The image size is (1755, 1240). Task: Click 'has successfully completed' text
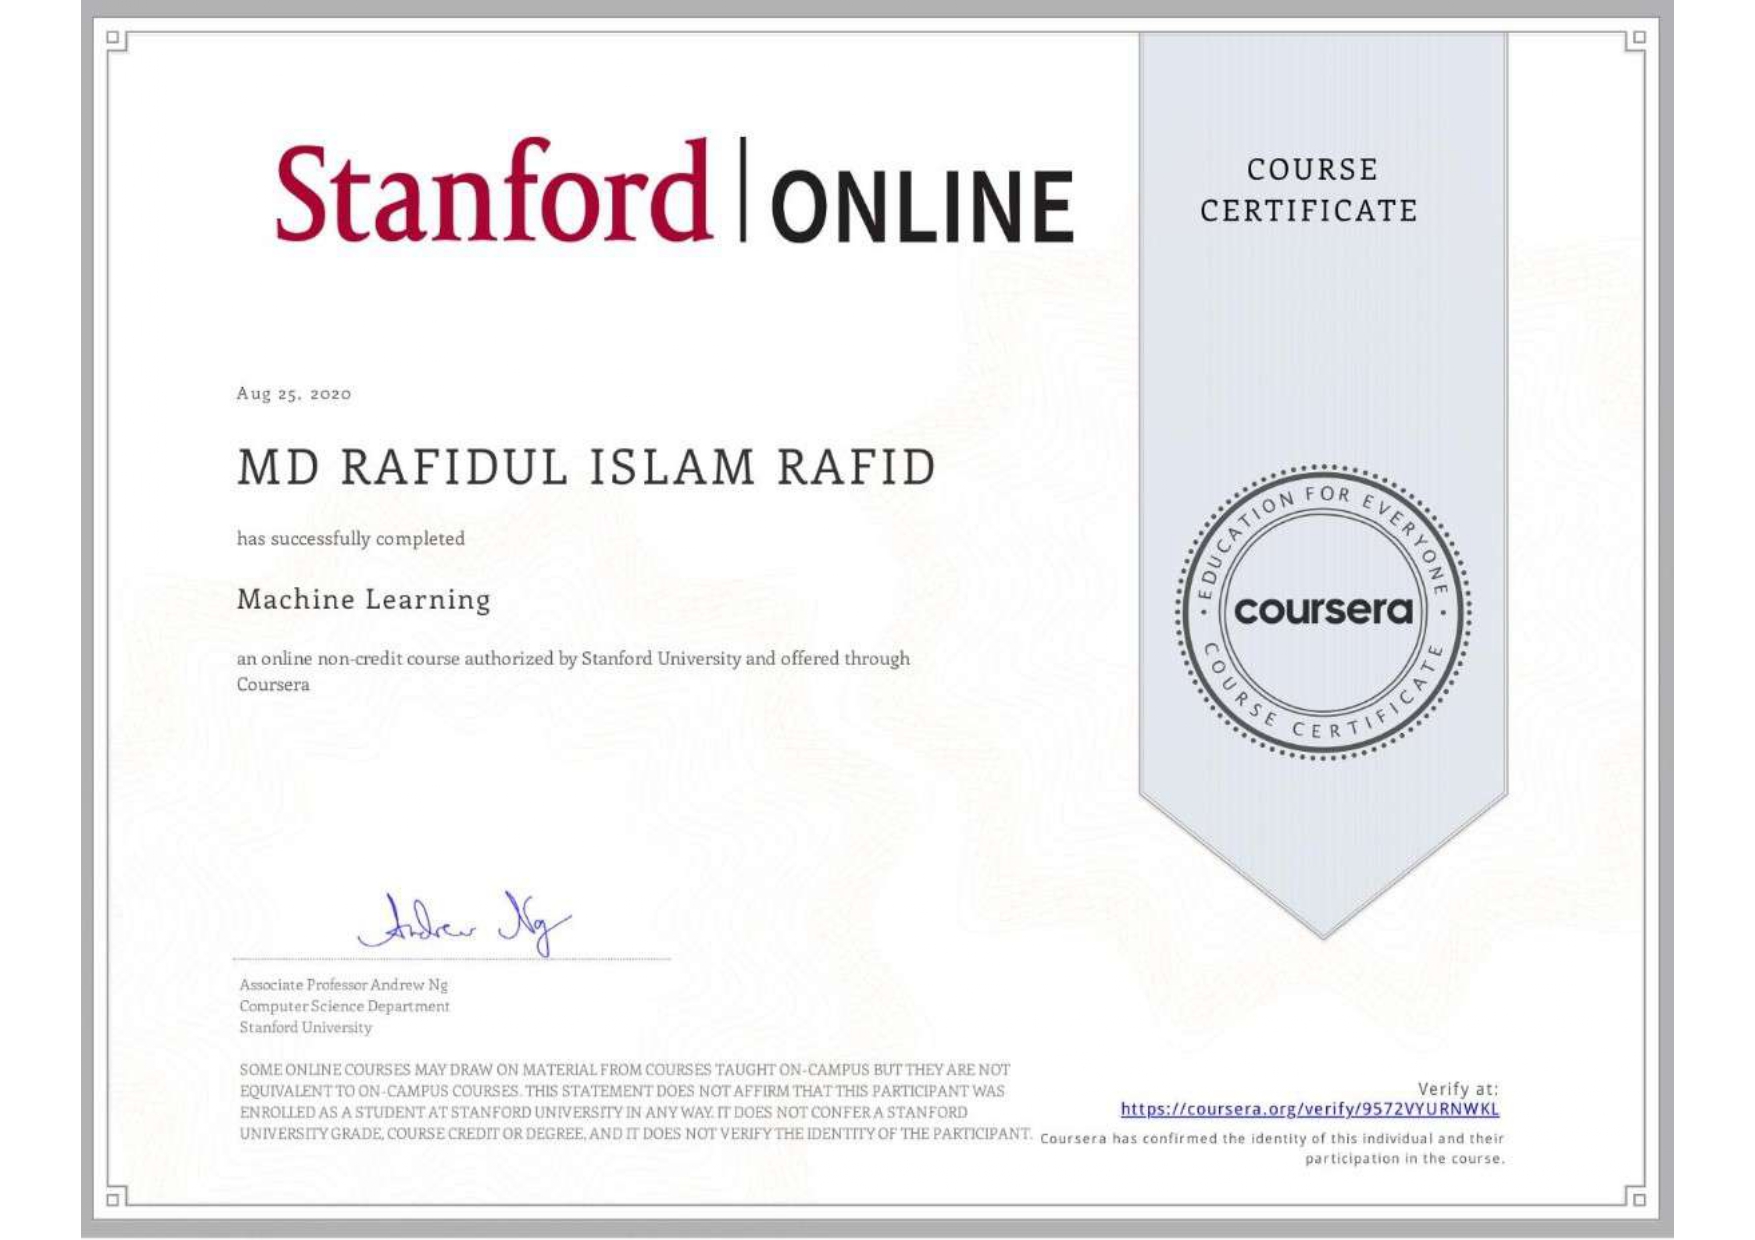click(x=351, y=538)
